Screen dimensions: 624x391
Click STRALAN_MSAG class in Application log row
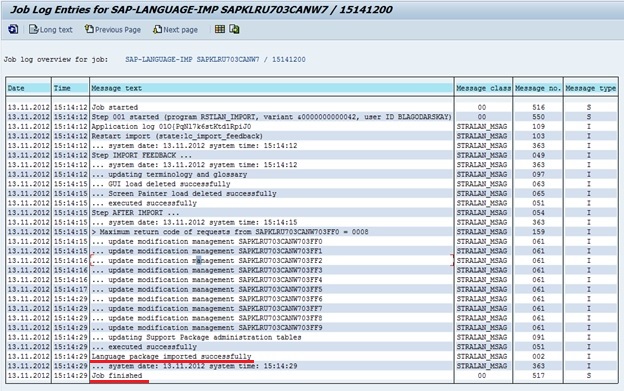pyautogui.click(x=482, y=126)
